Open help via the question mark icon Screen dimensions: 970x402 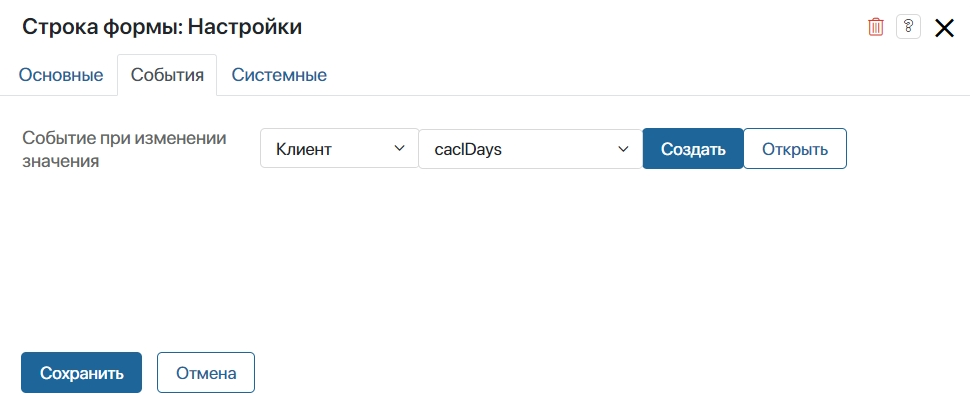point(908,27)
